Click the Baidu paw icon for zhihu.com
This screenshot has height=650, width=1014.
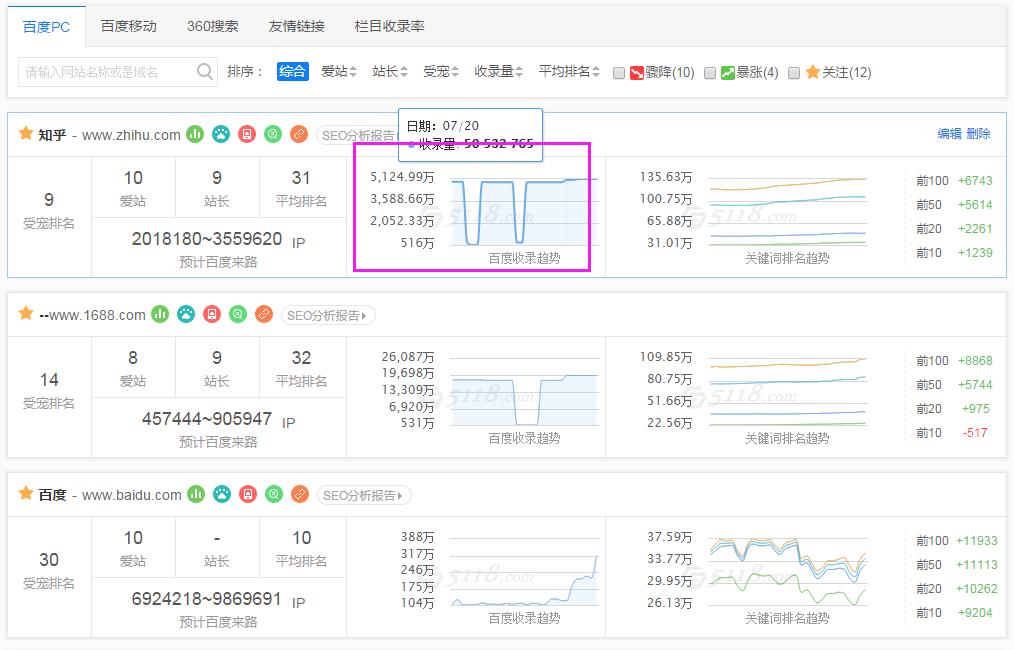pos(221,134)
